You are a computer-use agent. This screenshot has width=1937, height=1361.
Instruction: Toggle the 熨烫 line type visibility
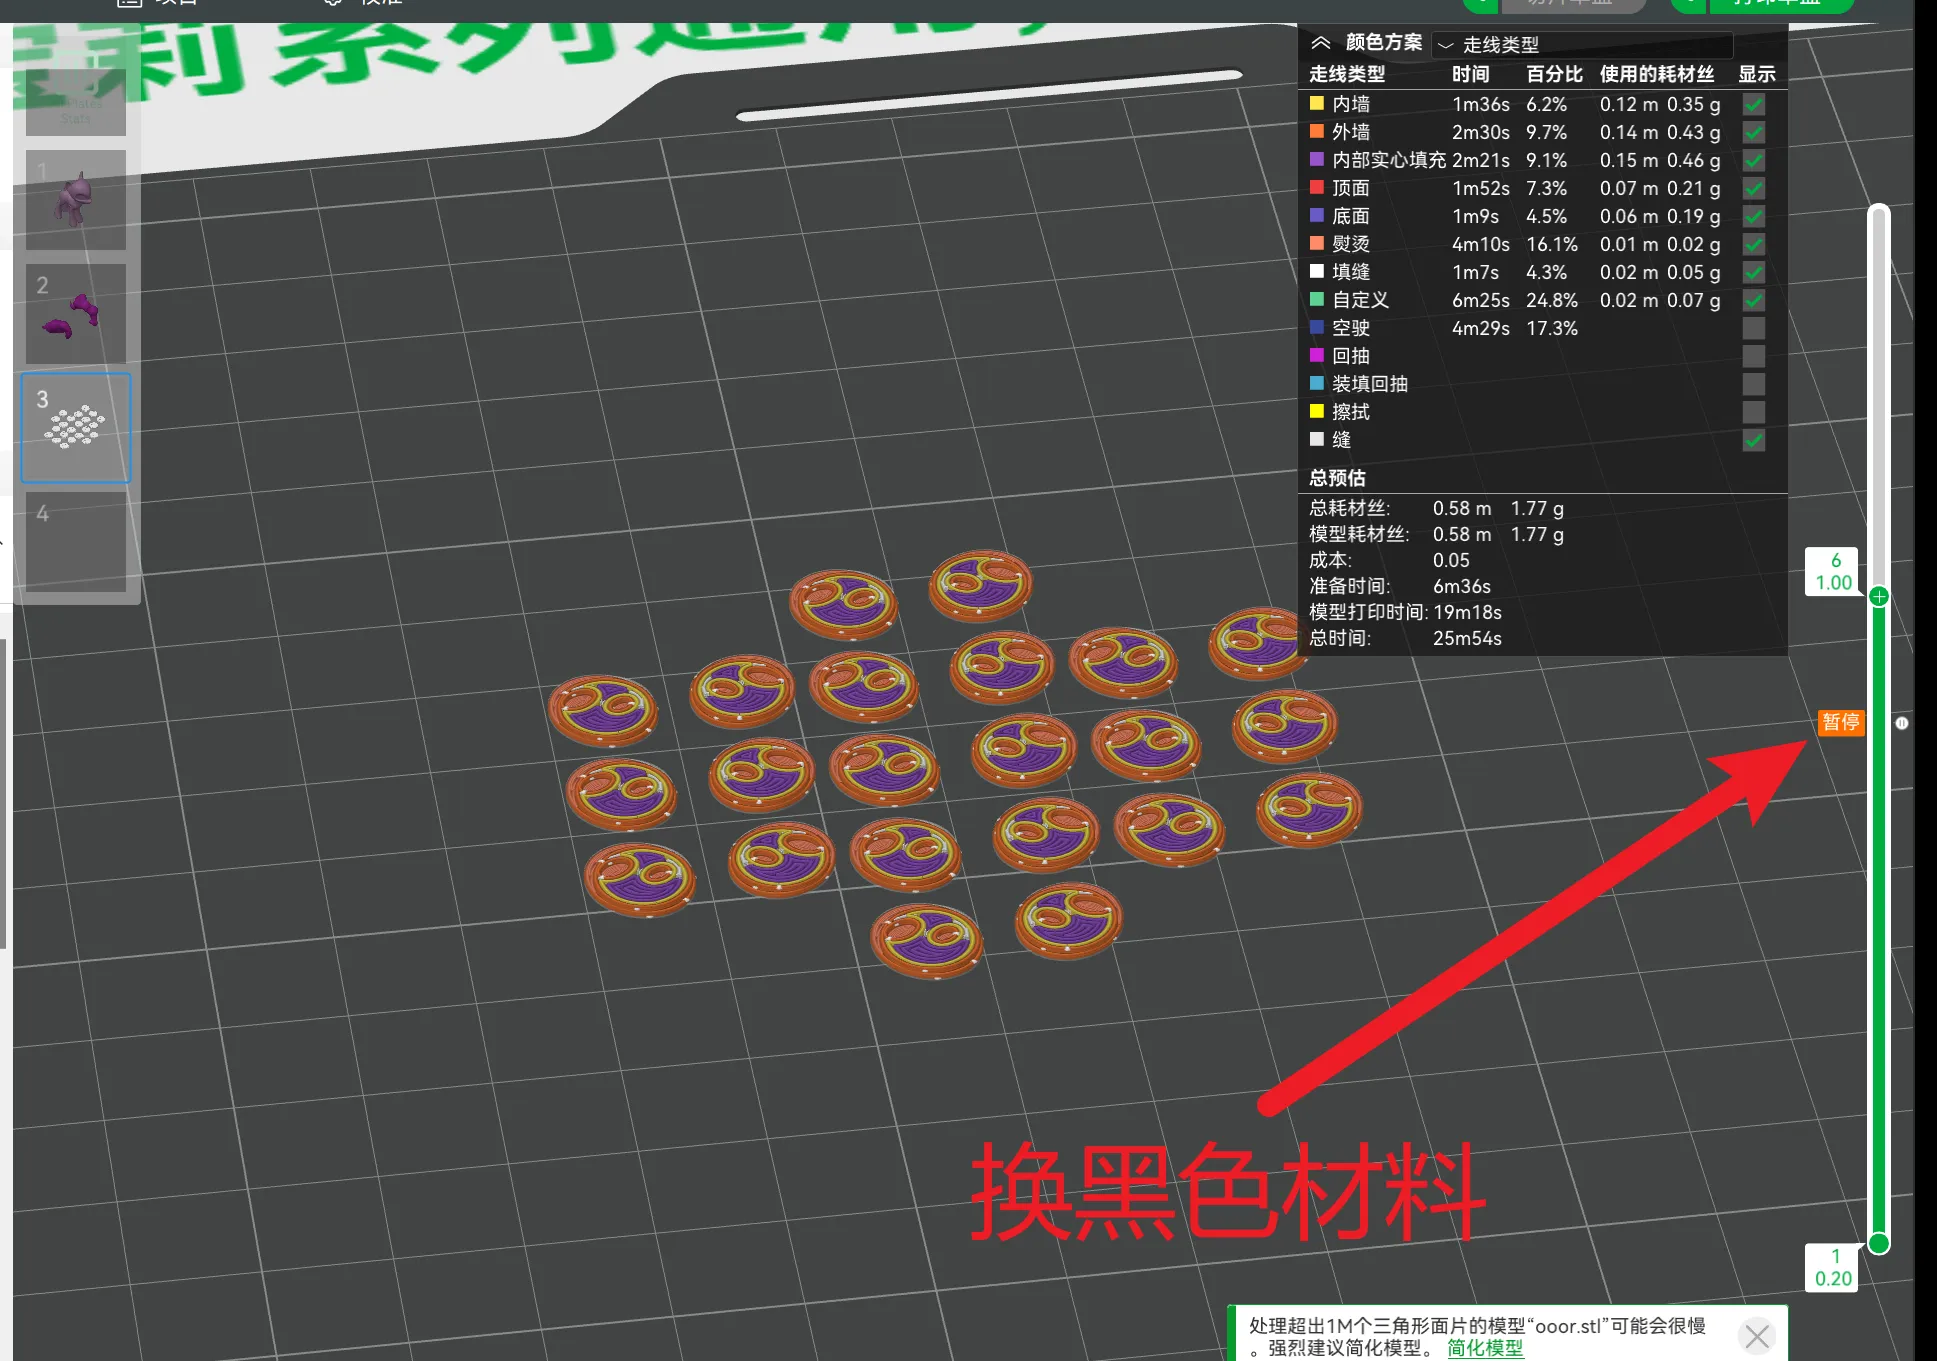coord(1753,244)
